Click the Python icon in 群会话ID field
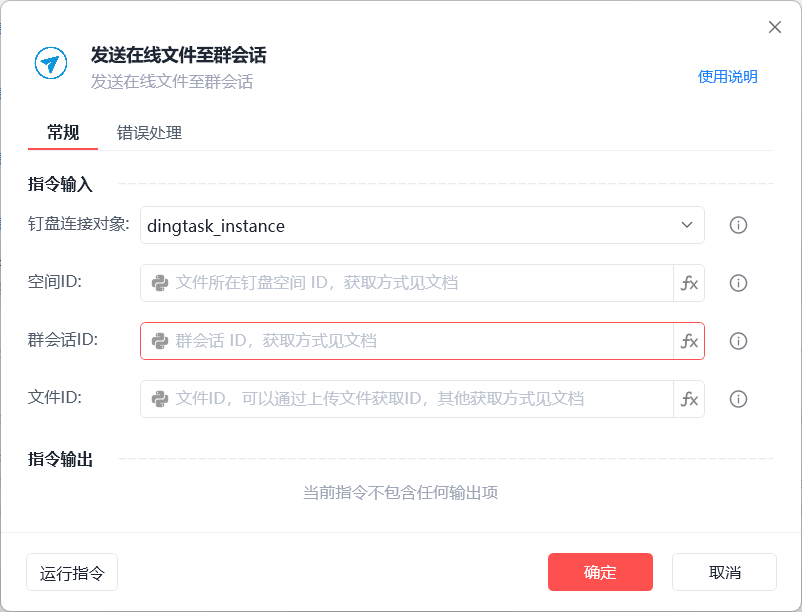Viewport: 802px width, 612px height. (x=160, y=341)
